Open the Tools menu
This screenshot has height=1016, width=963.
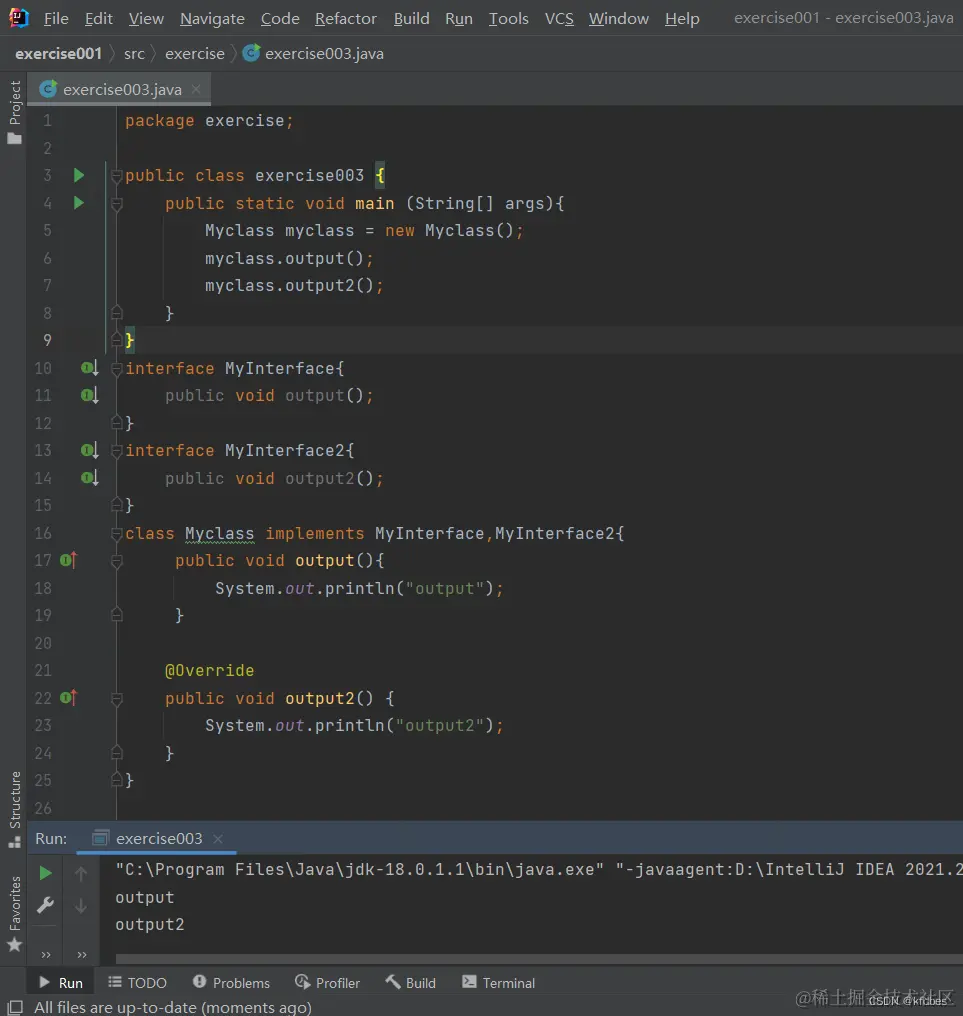point(508,19)
